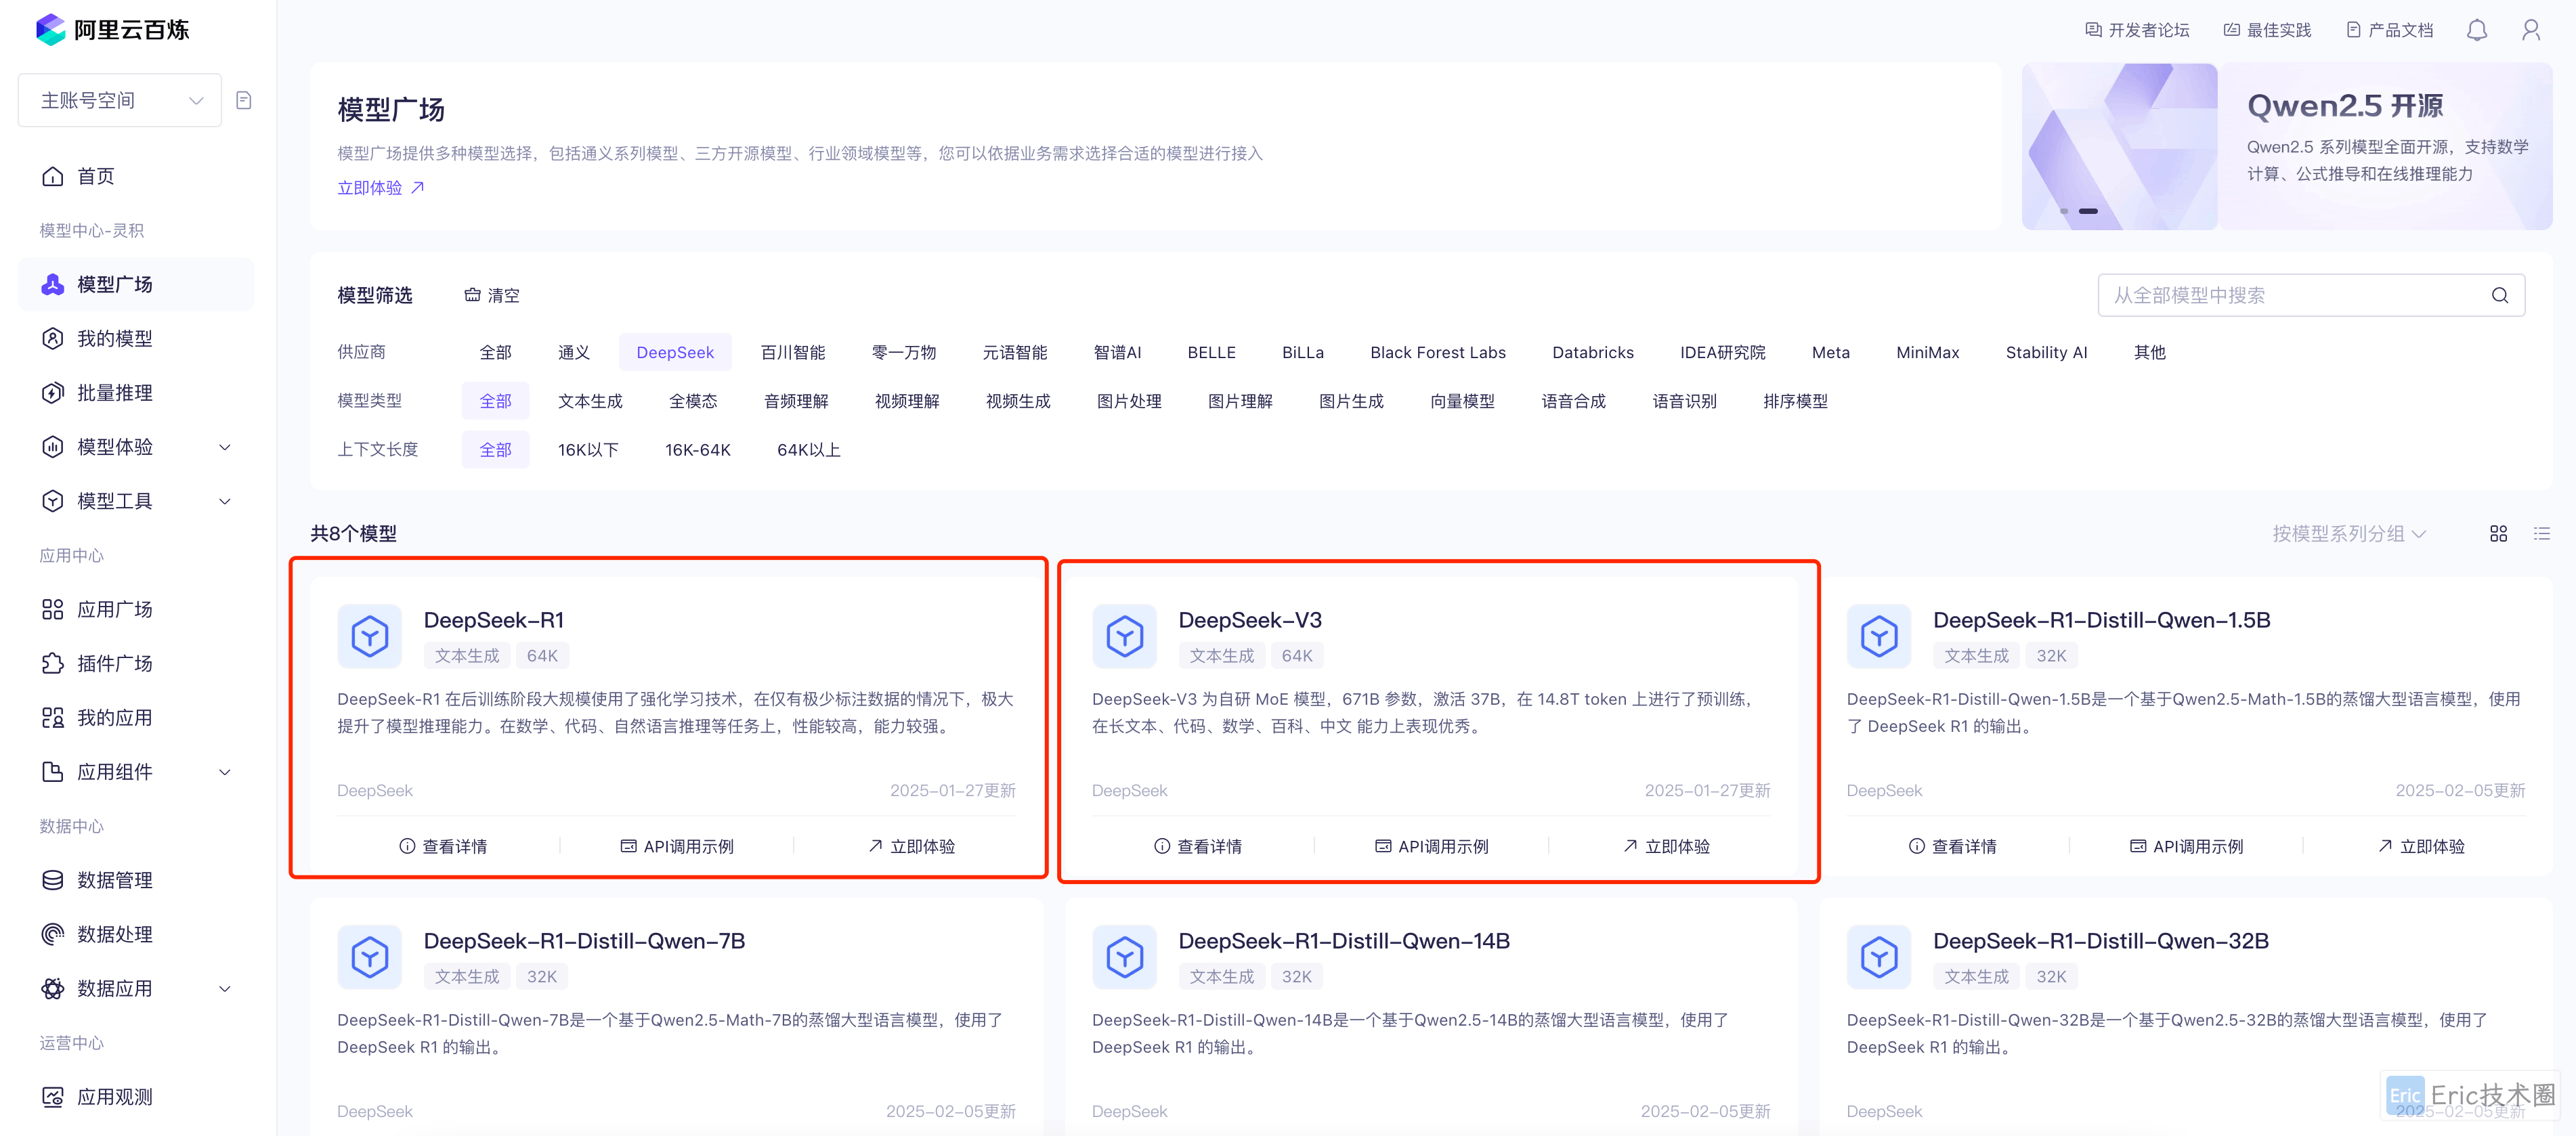This screenshot has height=1136, width=2576.
Task: Go to 首页 in the sidebar
Action: pos(136,176)
